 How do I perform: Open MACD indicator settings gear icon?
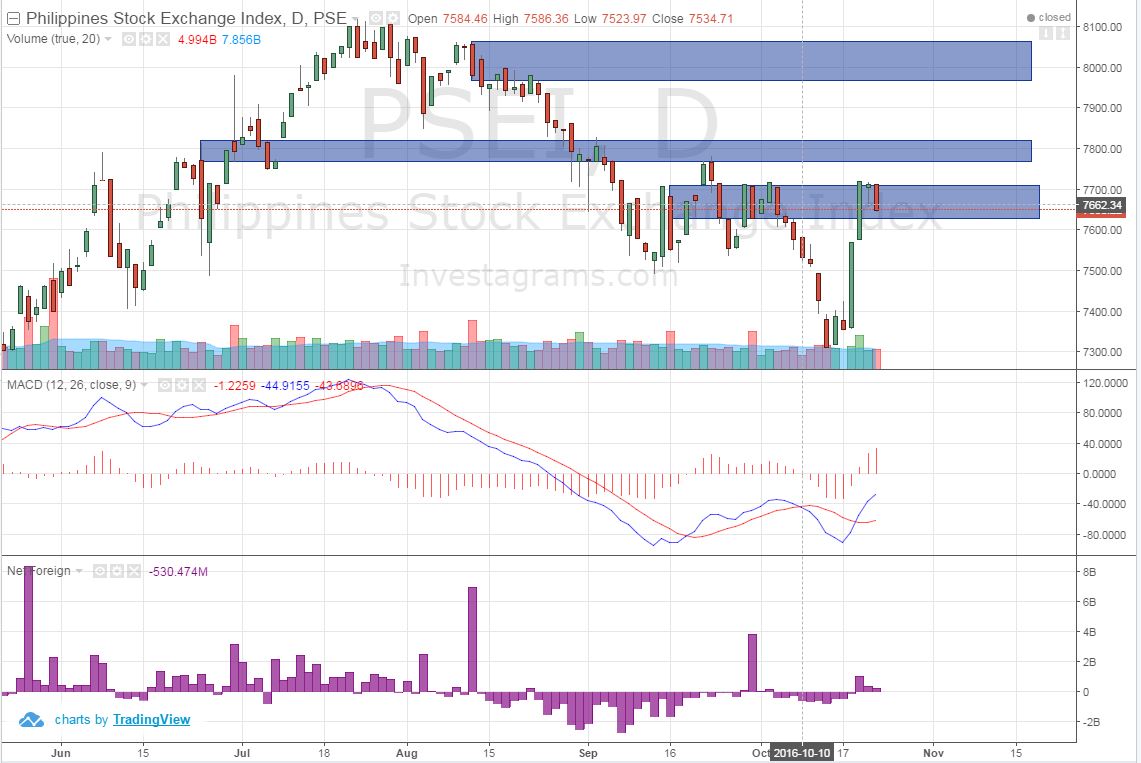pyautogui.click(x=182, y=386)
